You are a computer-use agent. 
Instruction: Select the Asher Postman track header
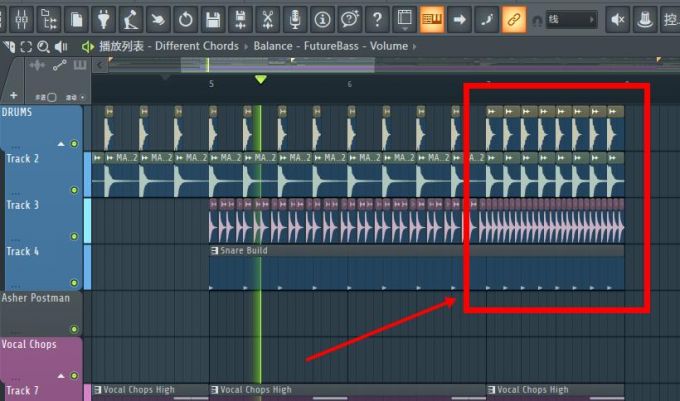[x=42, y=313]
